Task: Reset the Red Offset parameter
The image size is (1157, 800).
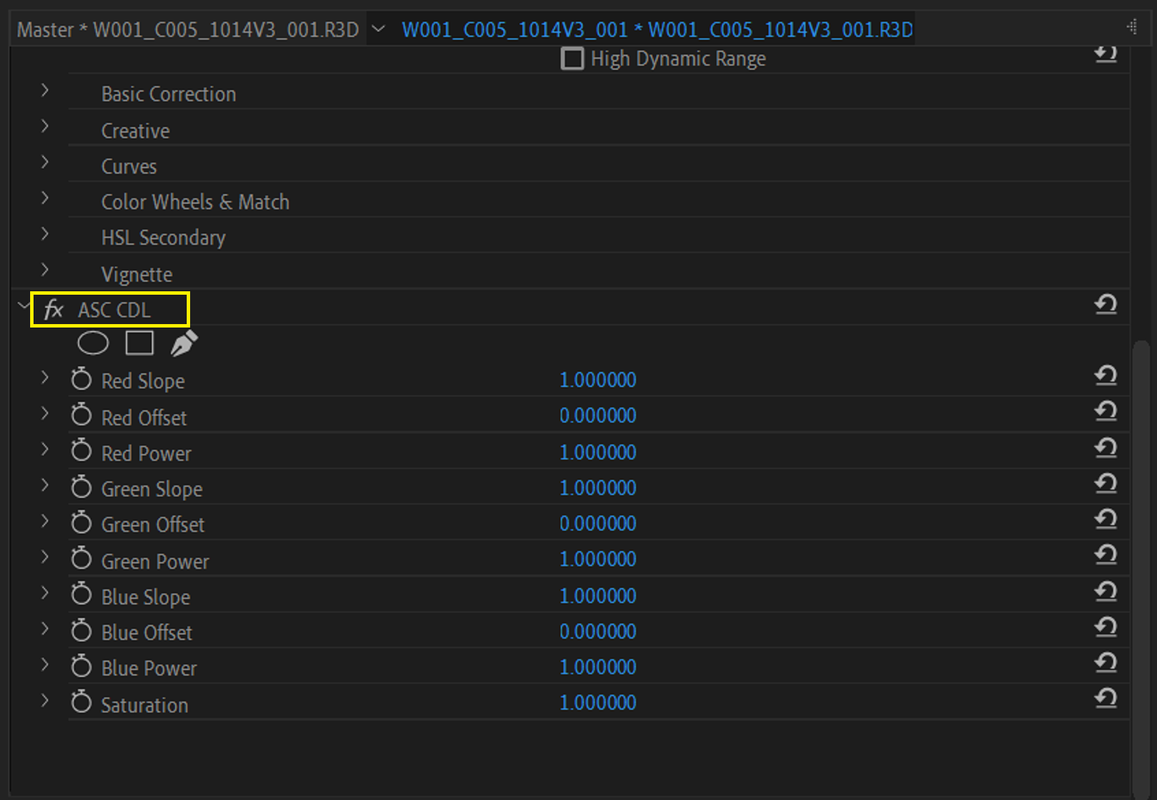Action: 1105,412
